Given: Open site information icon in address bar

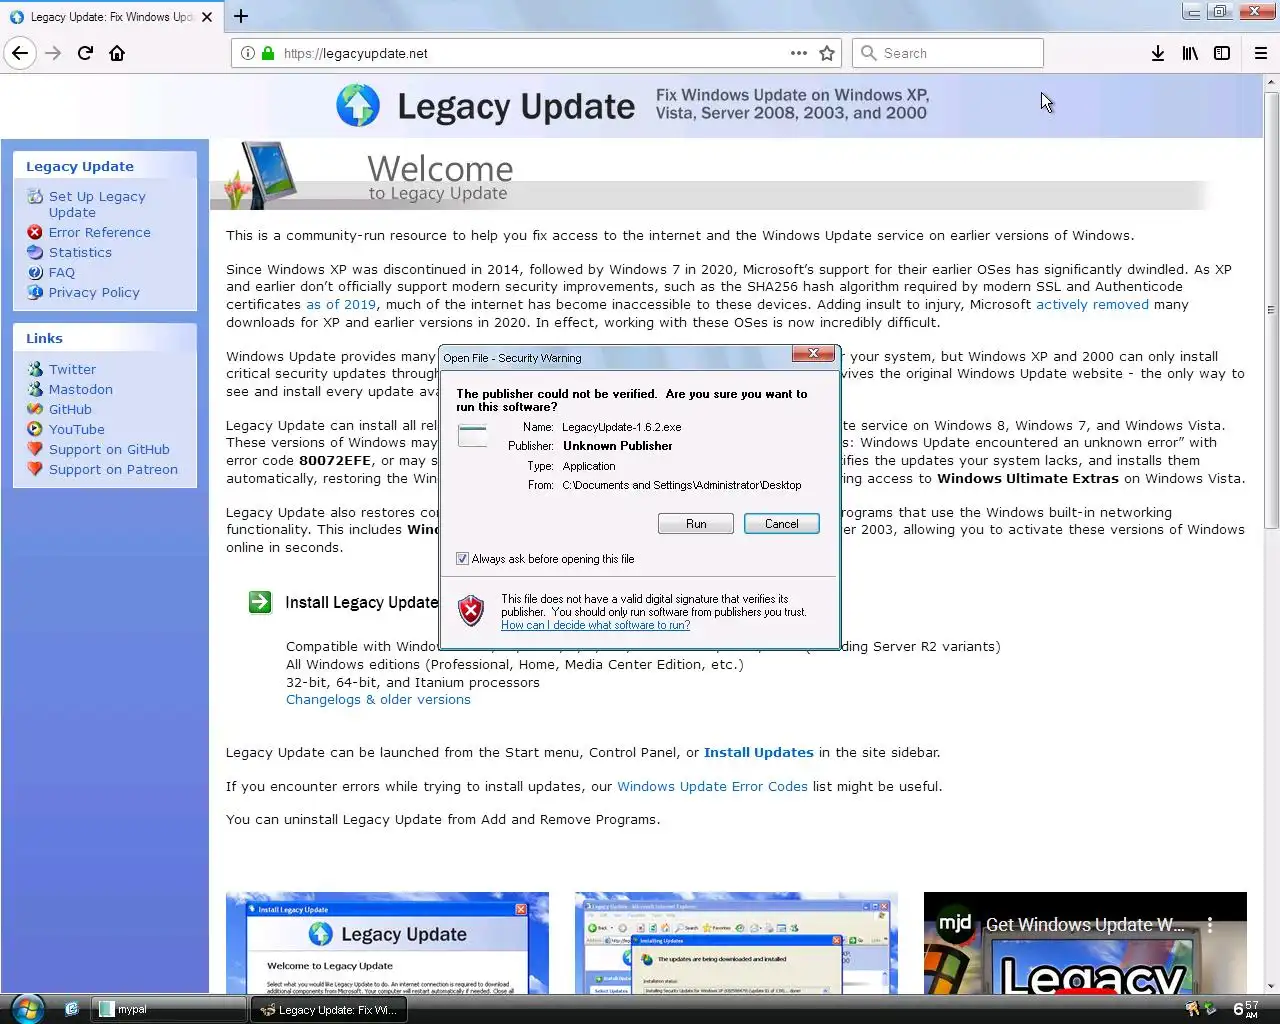Looking at the screenshot, I should 247,53.
